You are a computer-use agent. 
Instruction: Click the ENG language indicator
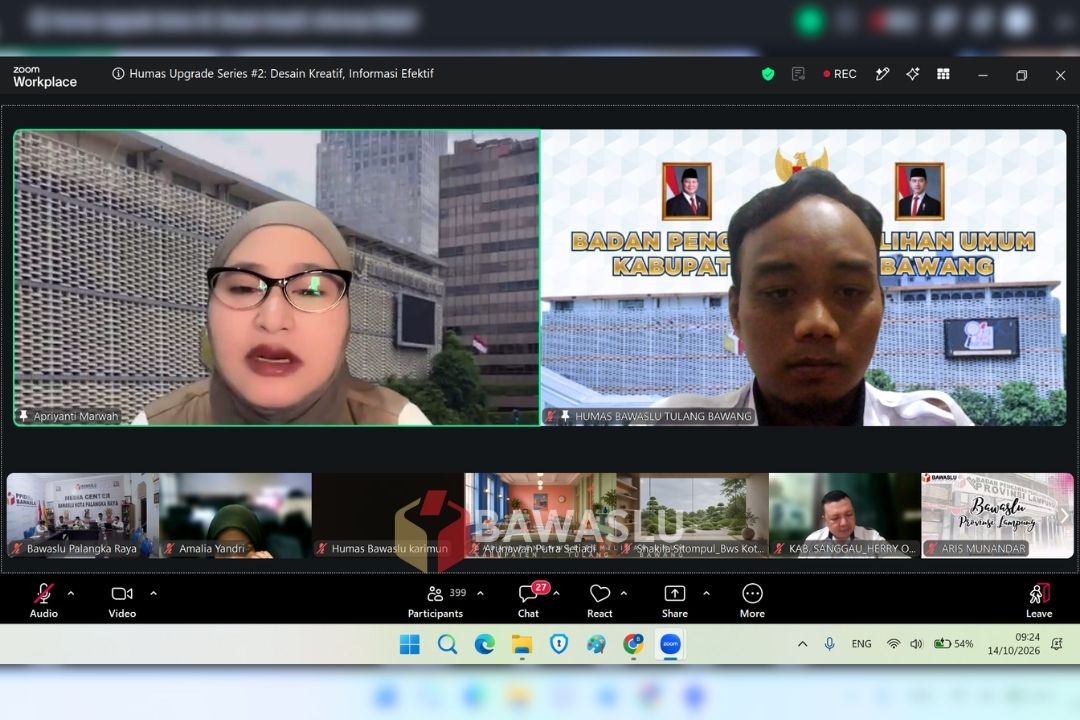coord(861,644)
